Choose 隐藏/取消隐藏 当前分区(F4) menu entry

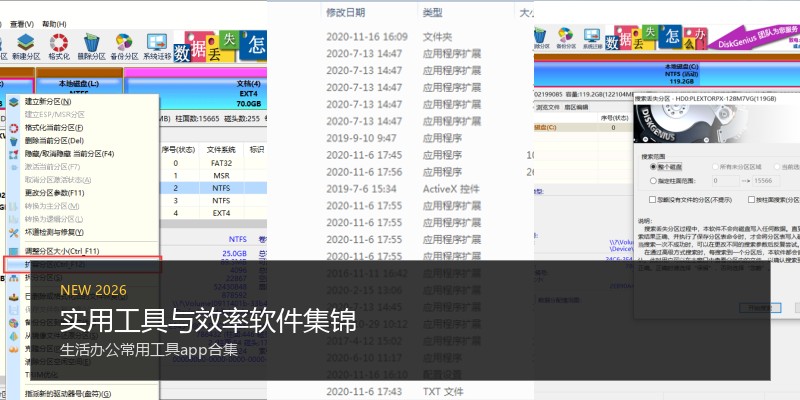pyautogui.click(x=69, y=154)
